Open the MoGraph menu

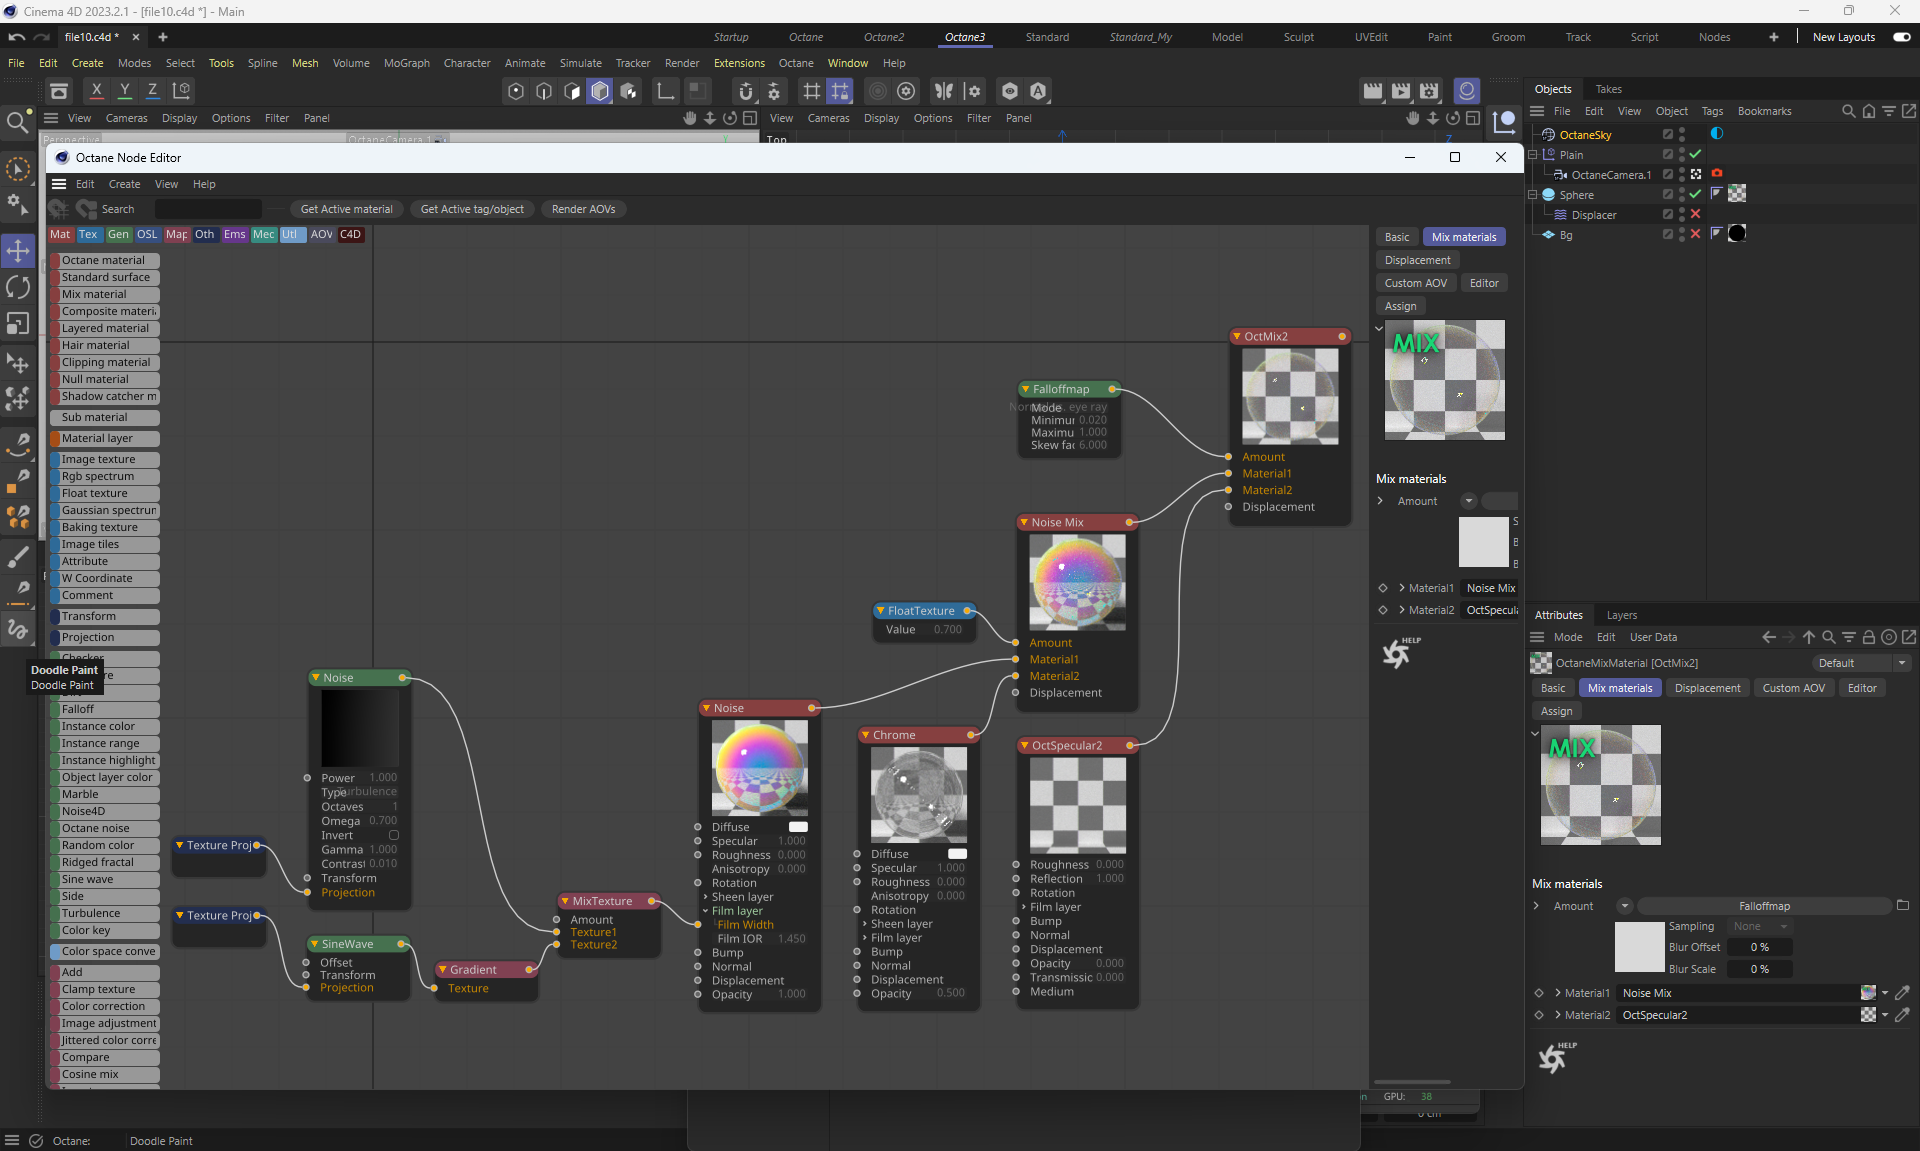pos(406,63)
